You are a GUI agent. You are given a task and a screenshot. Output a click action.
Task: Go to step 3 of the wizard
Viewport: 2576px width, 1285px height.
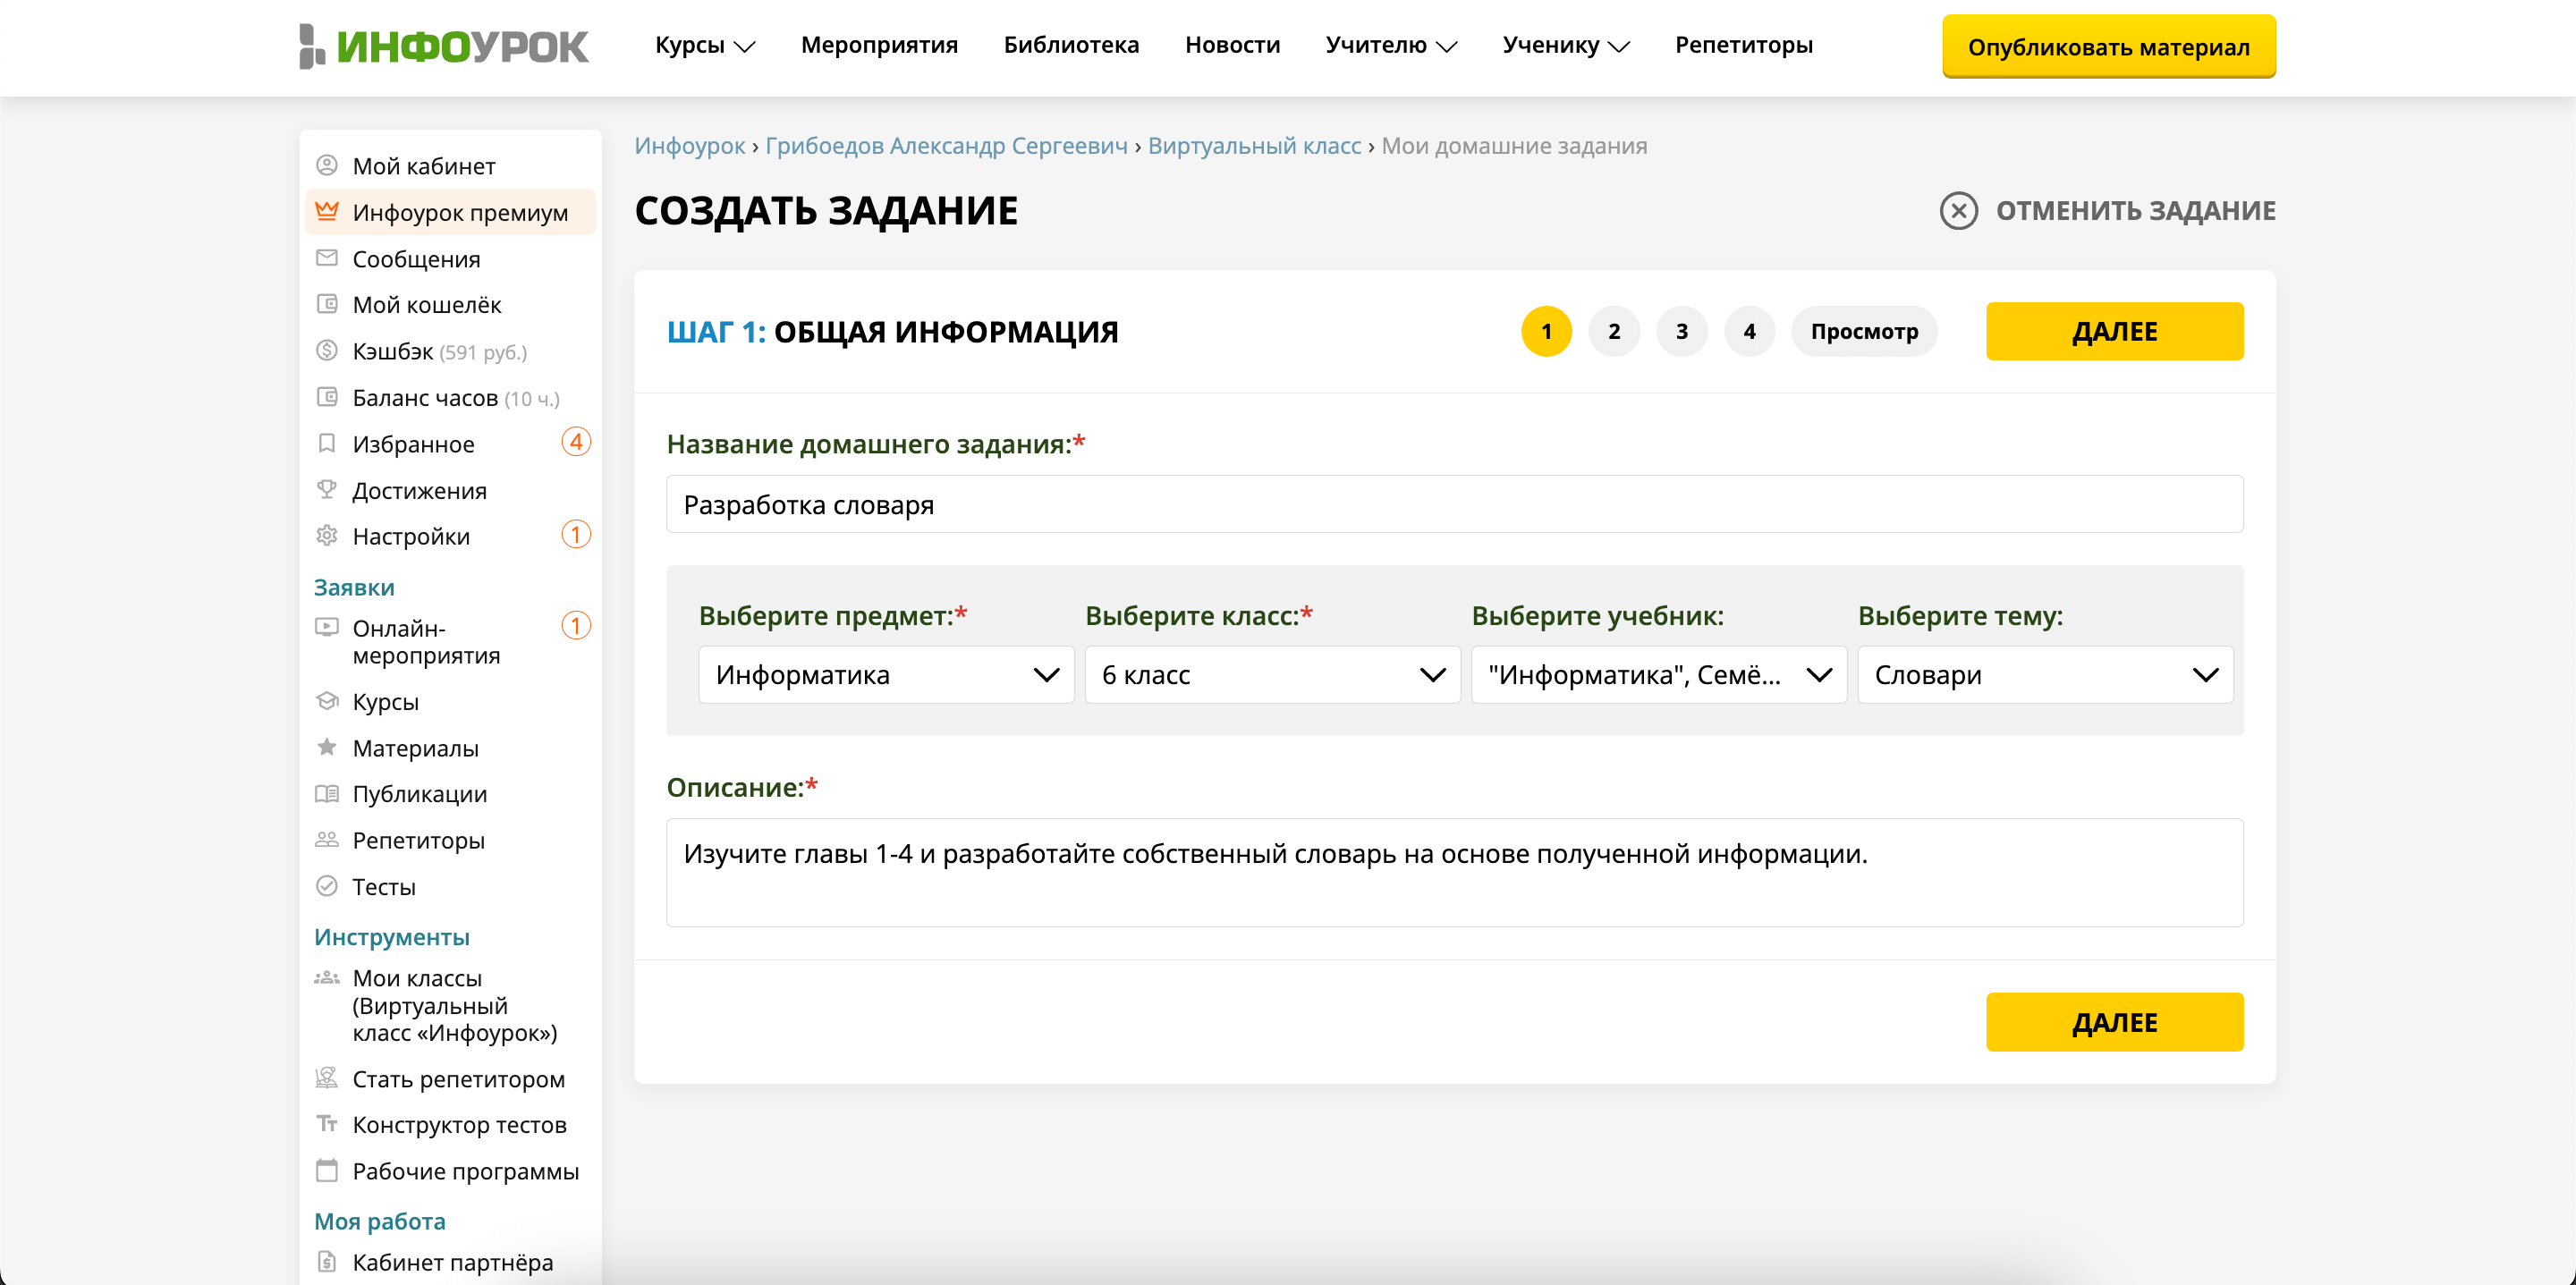[1682, 331]
